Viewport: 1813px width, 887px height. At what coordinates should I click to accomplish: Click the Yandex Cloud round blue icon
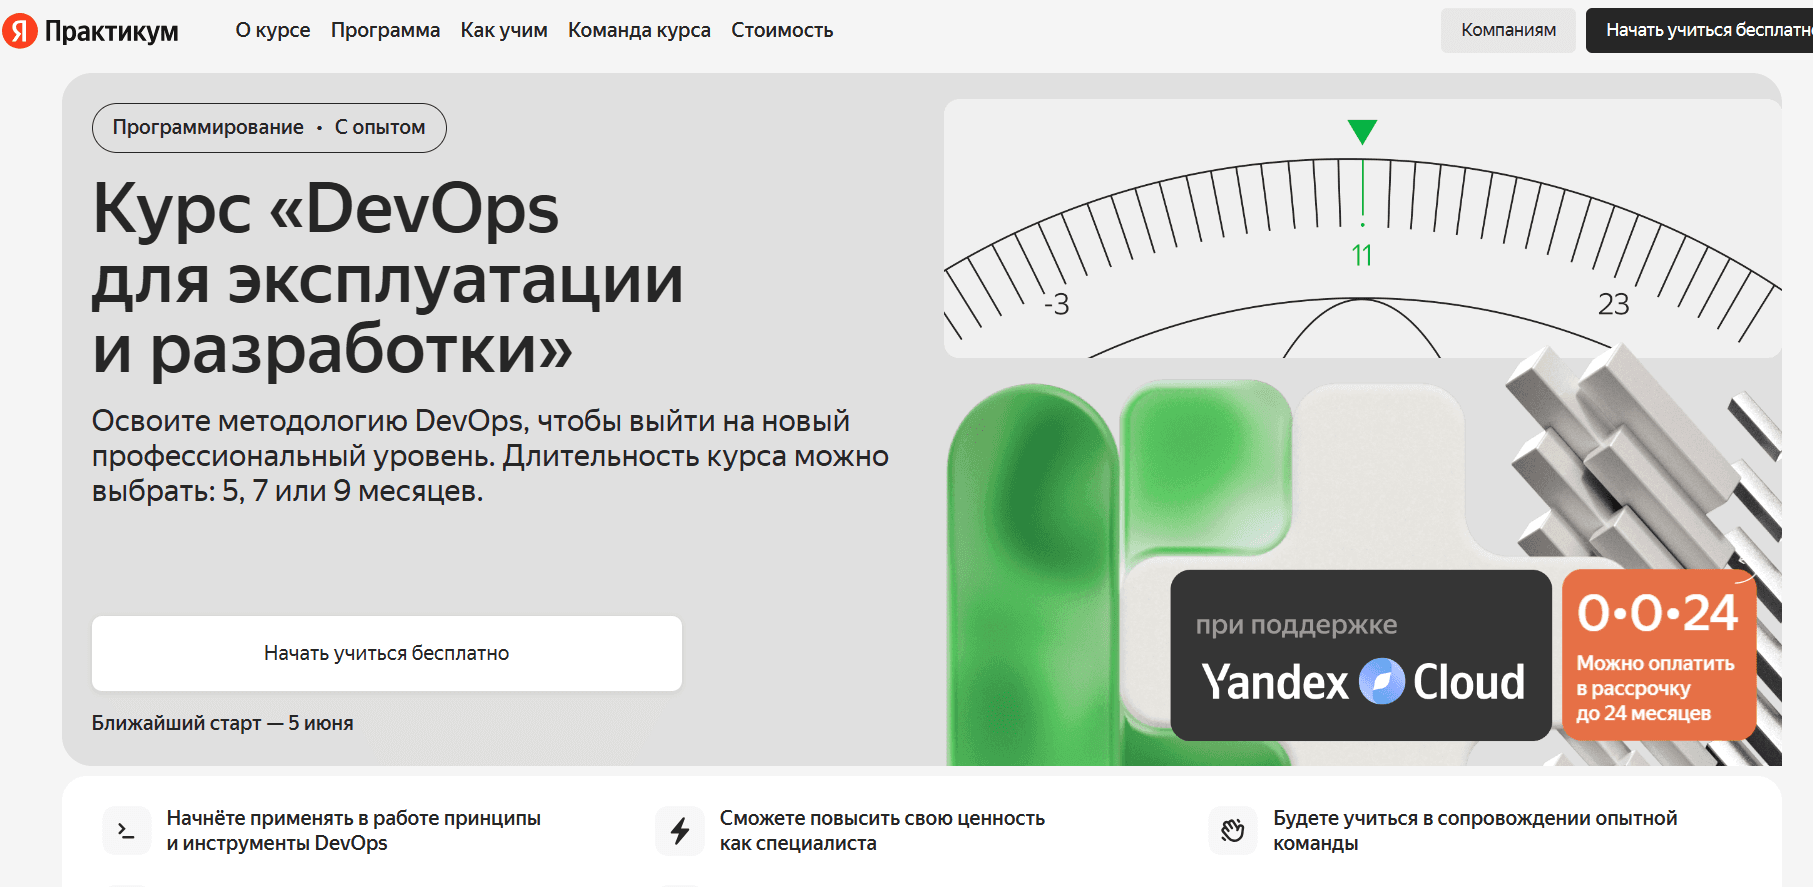1382,682
